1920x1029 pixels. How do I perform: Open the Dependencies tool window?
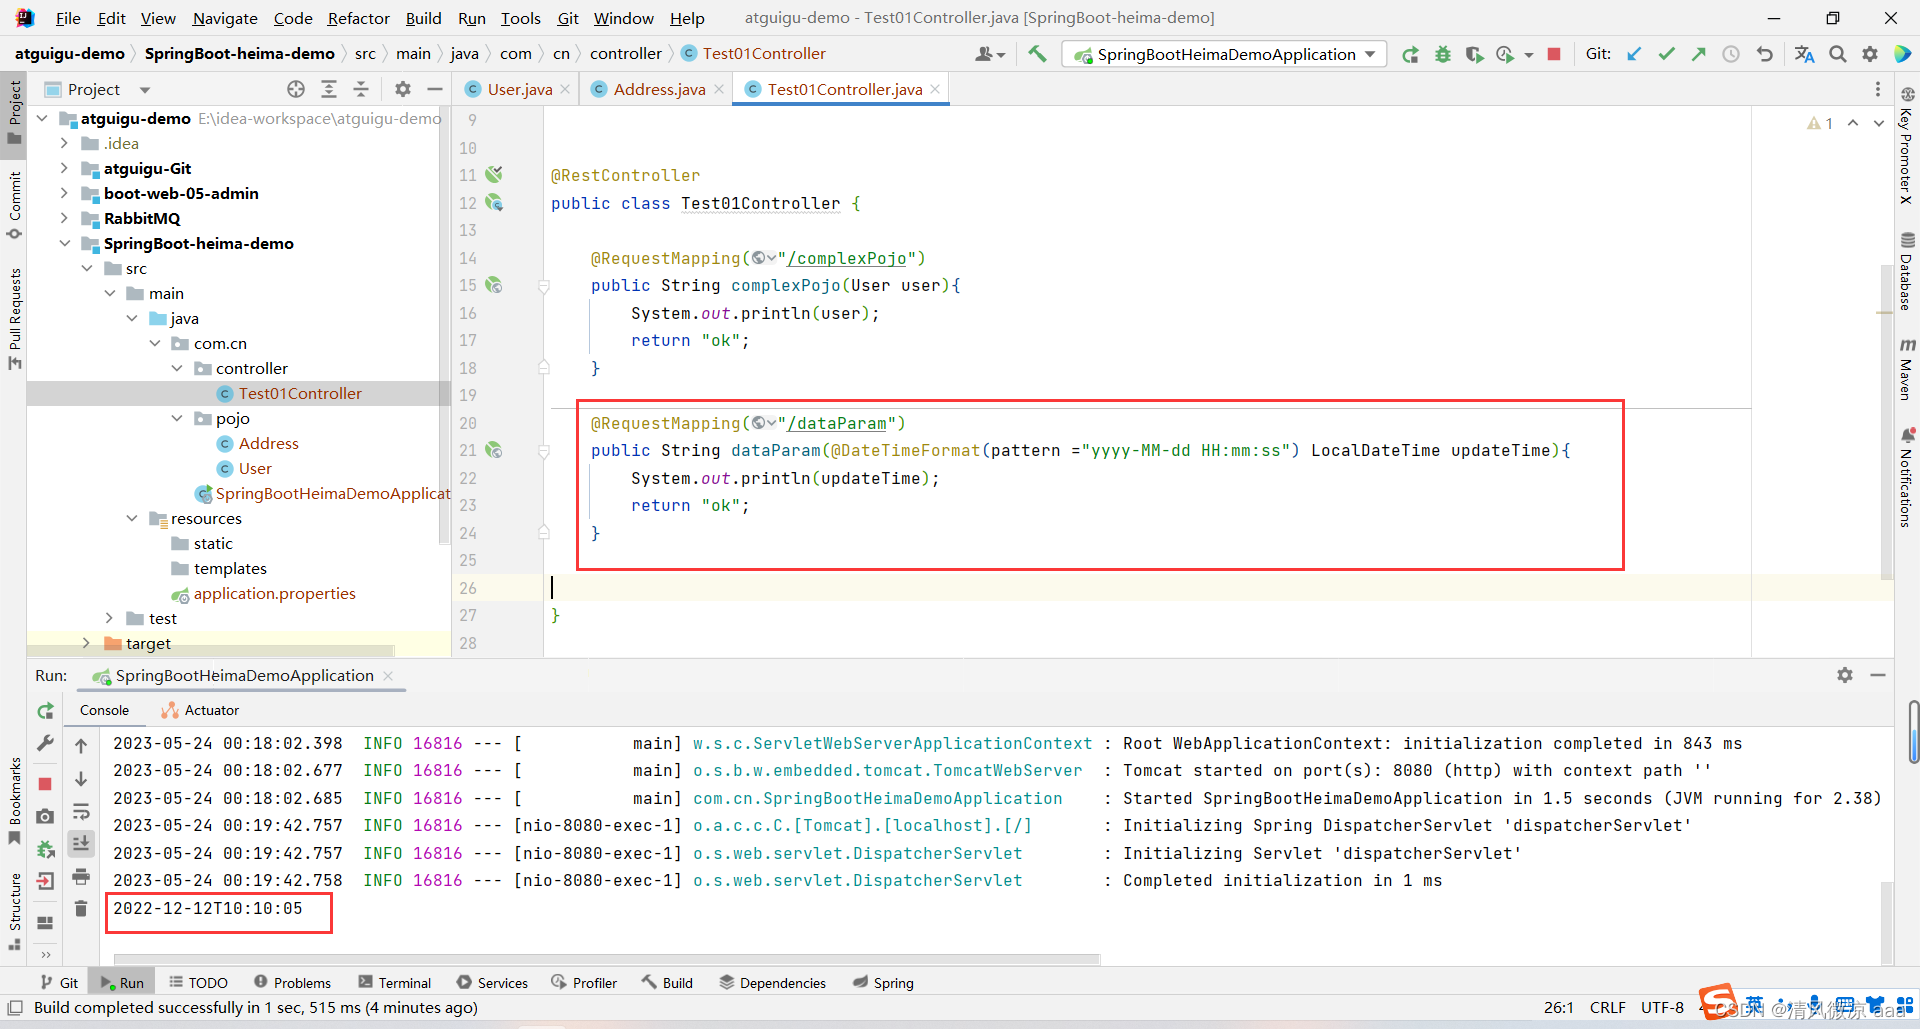point(773,983)
